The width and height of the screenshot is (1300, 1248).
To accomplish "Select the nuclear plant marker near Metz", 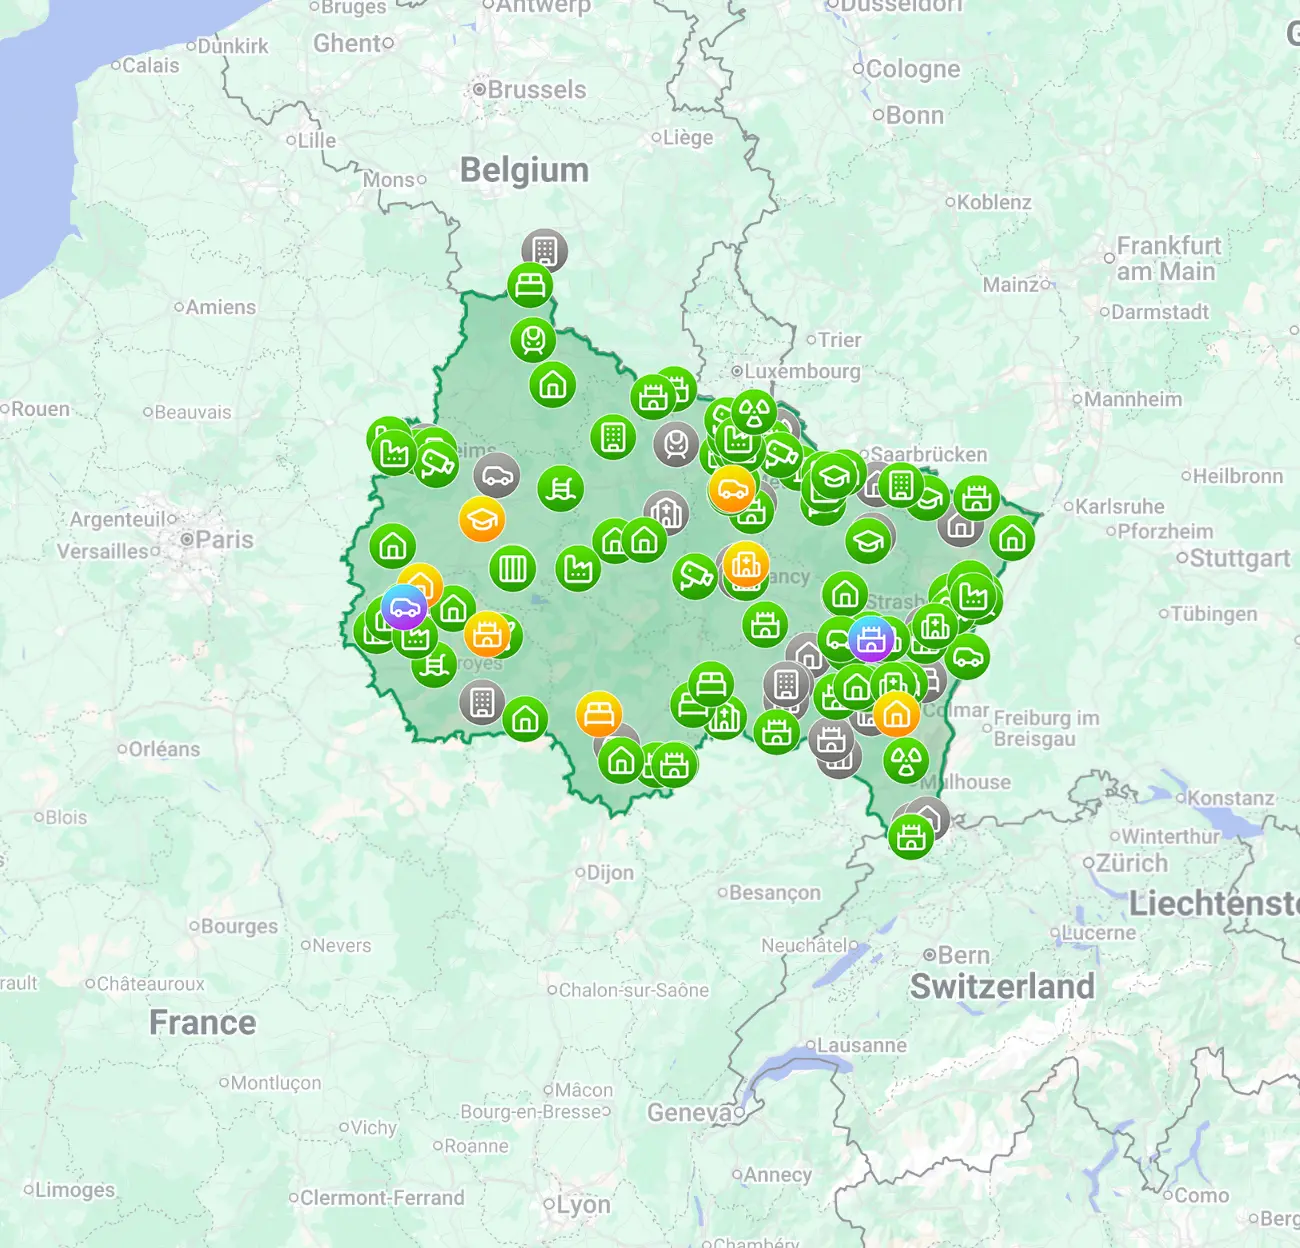I will click(753, 412).
